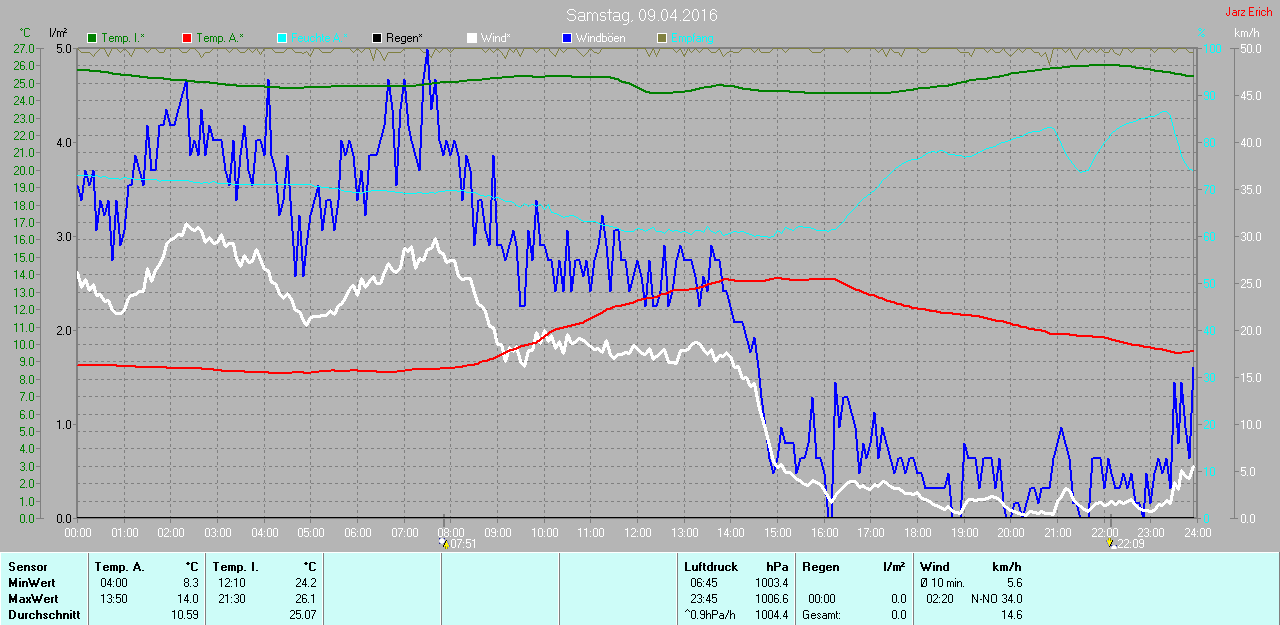Click the Sensor row header
1280x625 pixels.
(27, 567)
